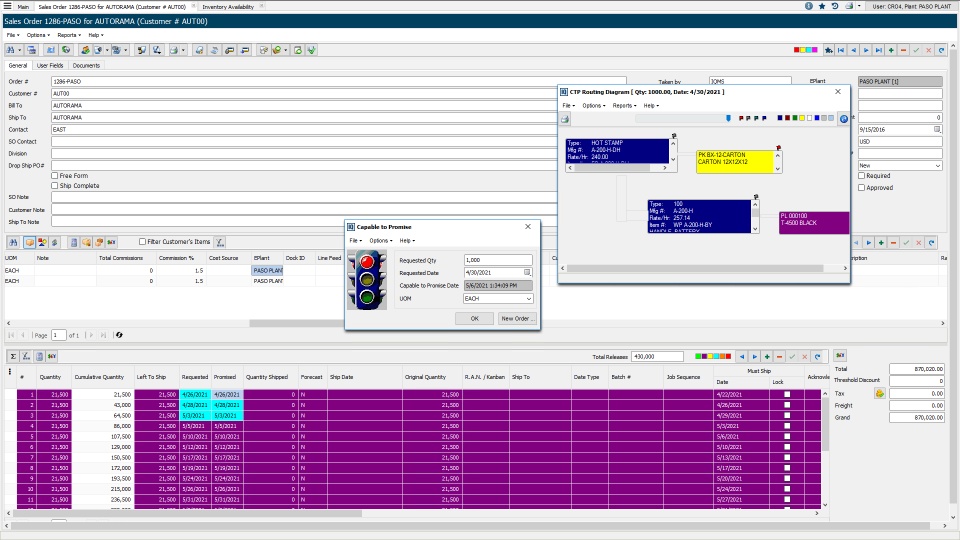Click the green checkmark icon in main toolbar

312,50
